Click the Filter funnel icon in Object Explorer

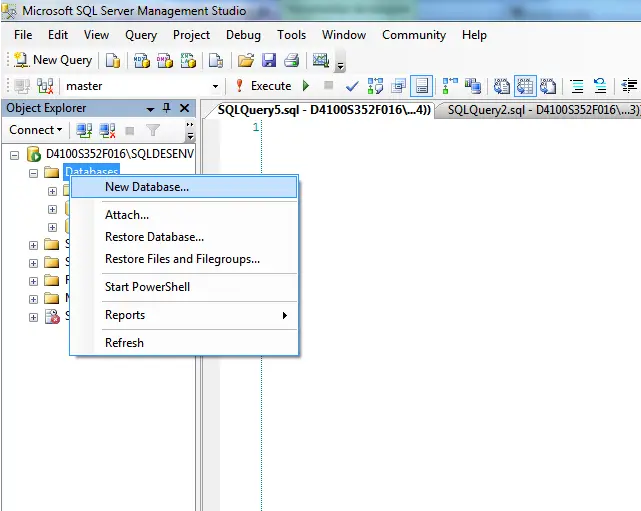(x=153, y=130)
